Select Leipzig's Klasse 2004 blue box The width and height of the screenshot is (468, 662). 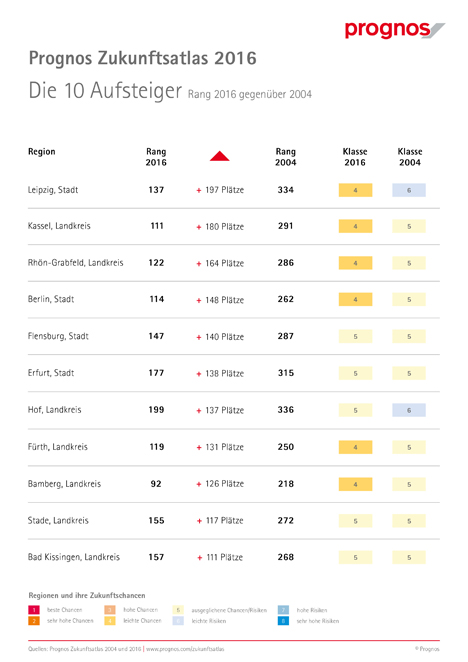pos(409,190)
